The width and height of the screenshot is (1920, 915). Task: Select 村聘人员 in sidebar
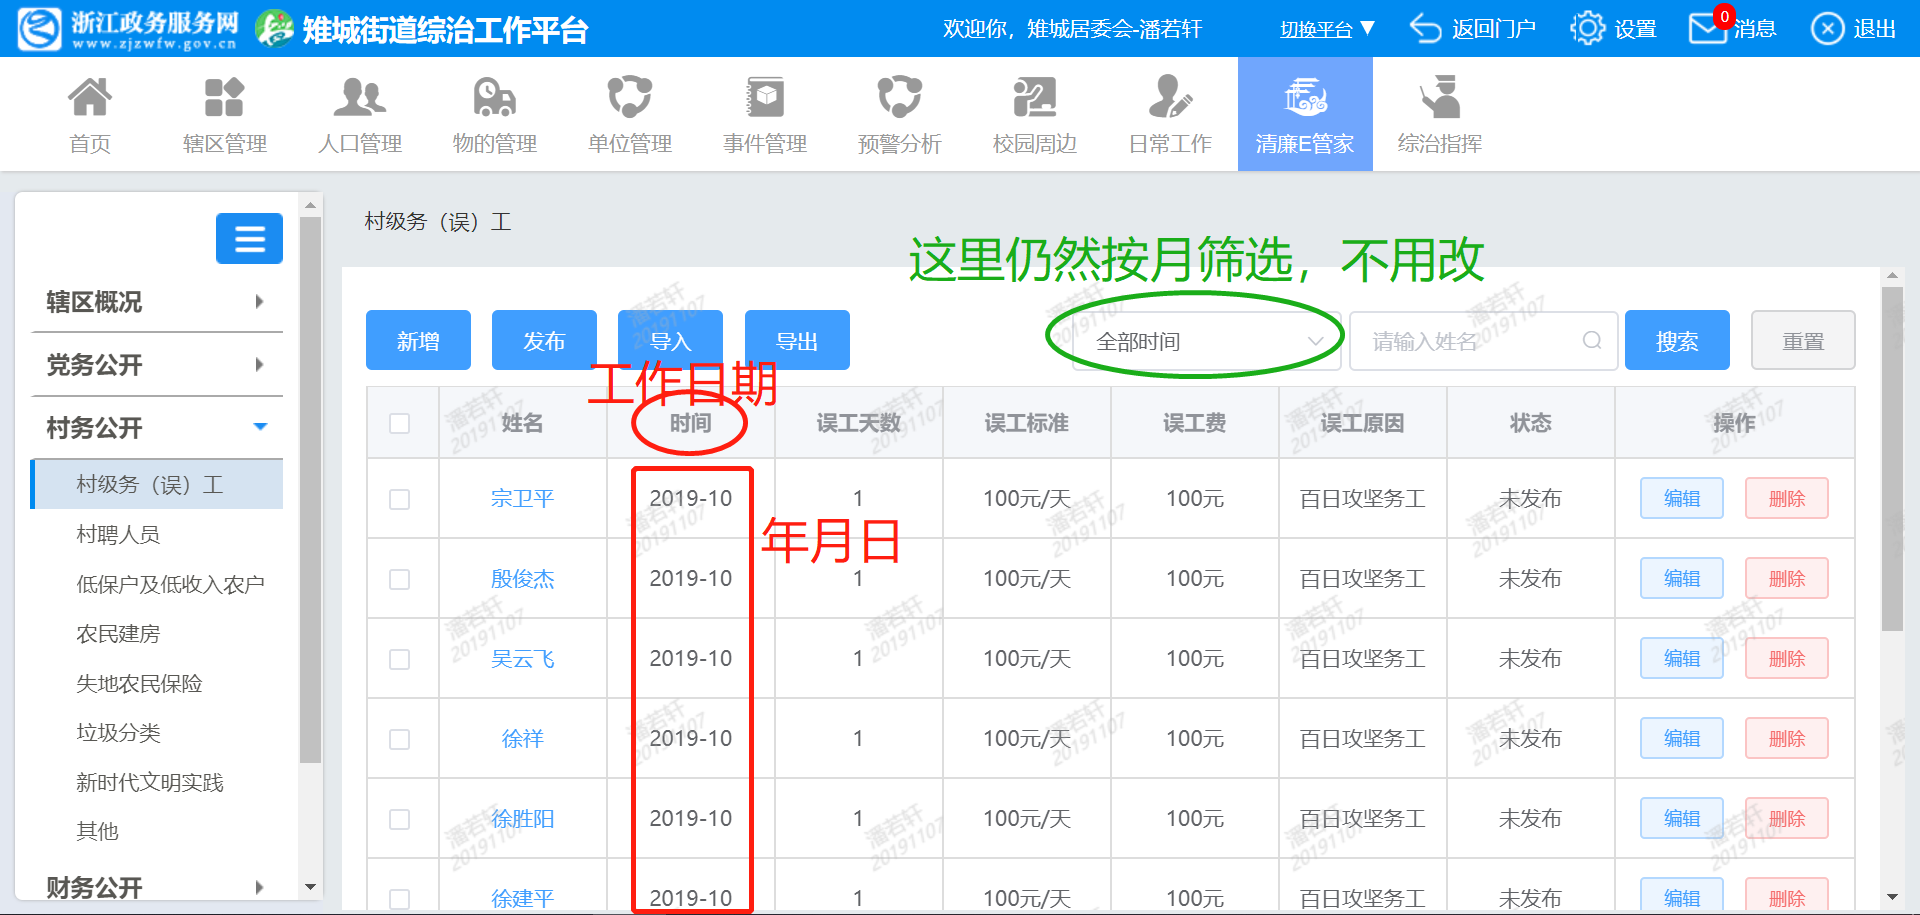point(118,535)
